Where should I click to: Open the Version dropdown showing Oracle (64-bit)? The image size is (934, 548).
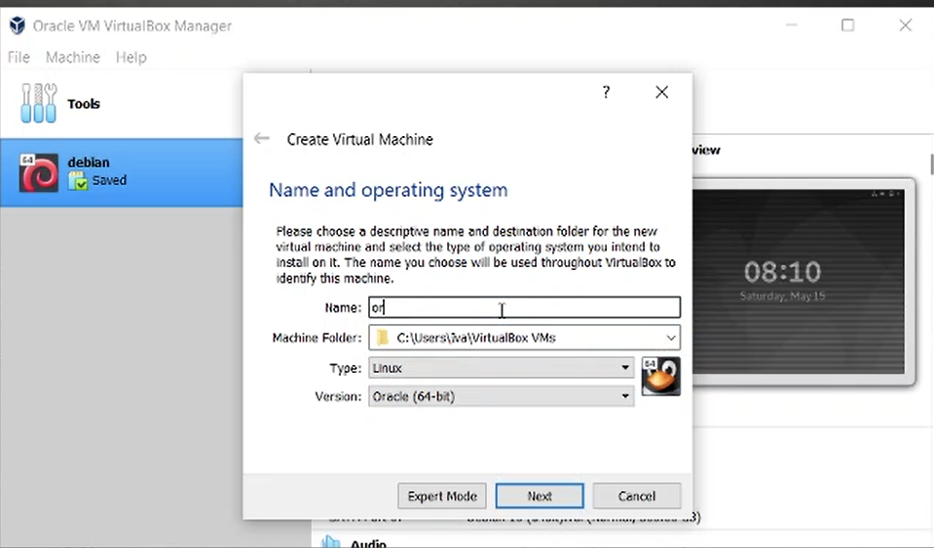click(501, 397)
